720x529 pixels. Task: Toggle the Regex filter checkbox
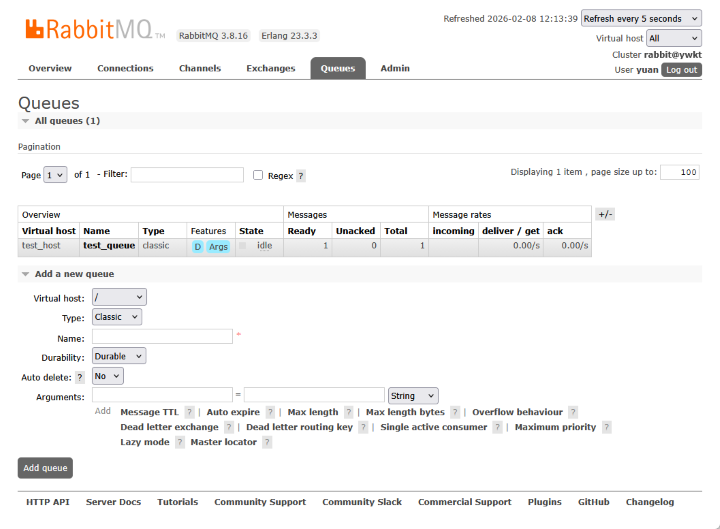[258, 175]
